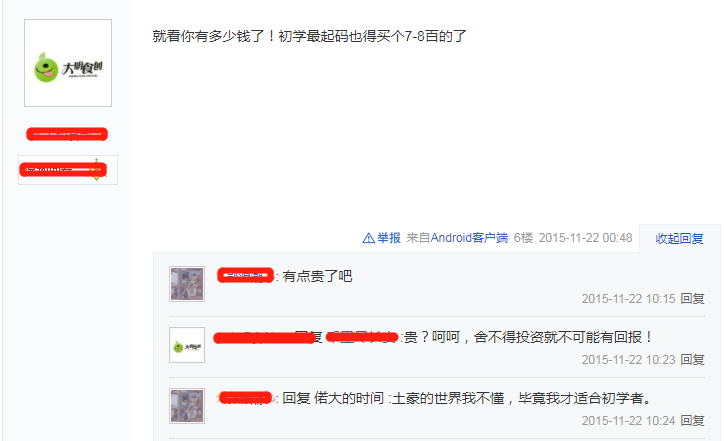Open mentioned blue user link before 贵？呵呵
This screenshot has width=724, height=441.
[362, 337]
